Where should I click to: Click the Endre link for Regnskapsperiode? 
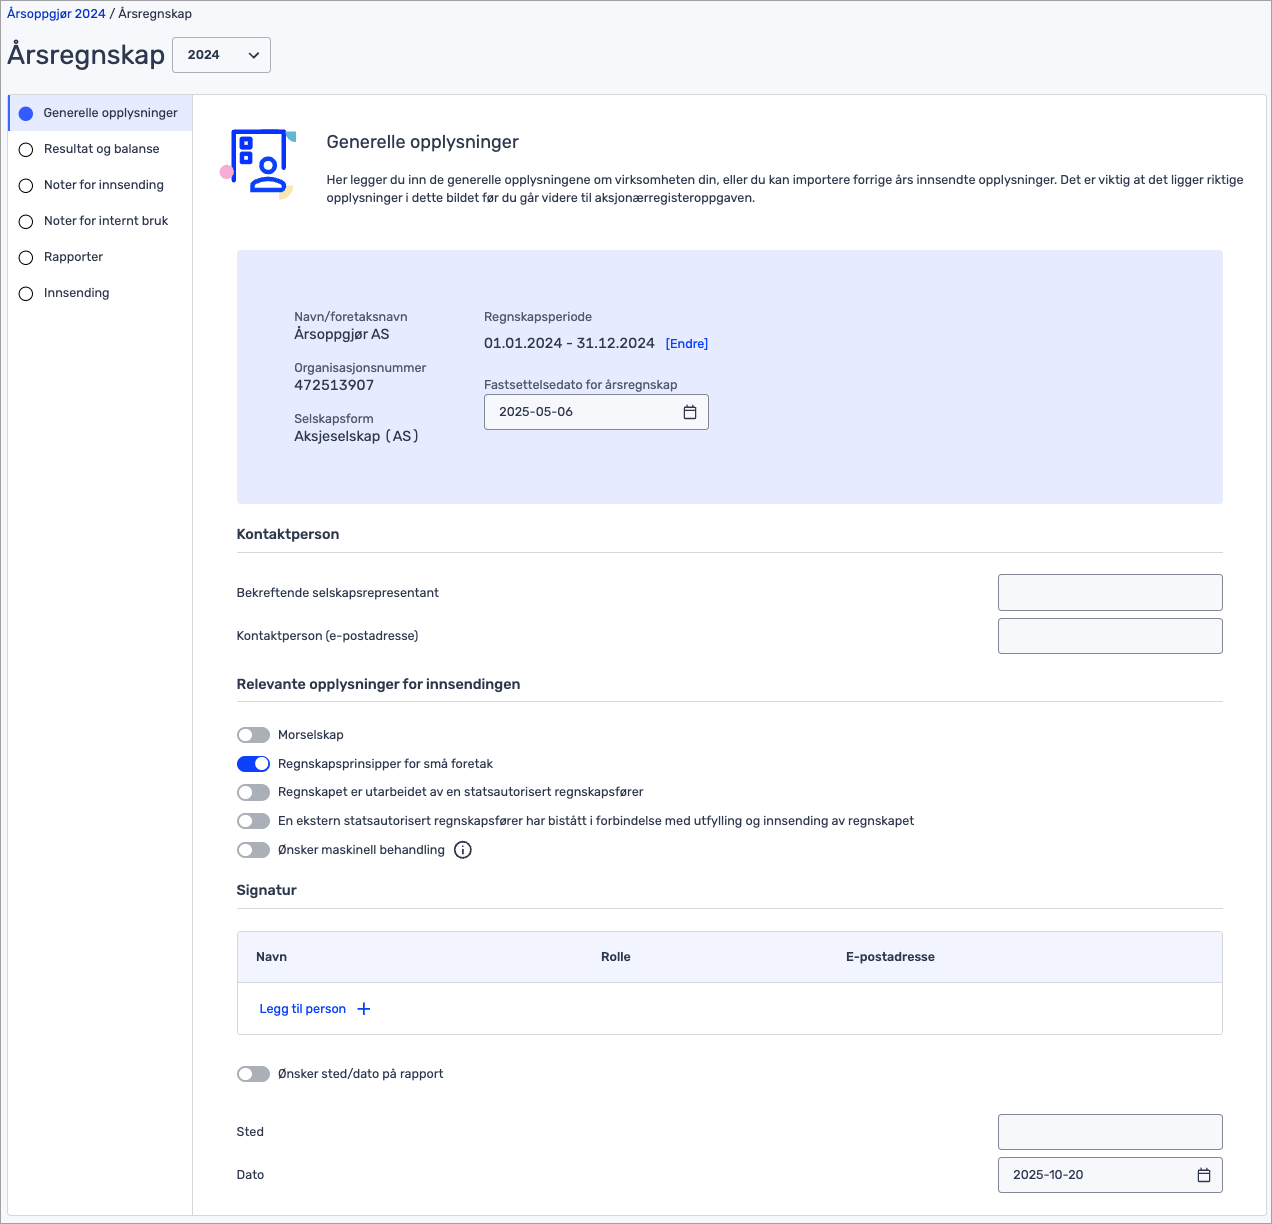tap(687, 344)
